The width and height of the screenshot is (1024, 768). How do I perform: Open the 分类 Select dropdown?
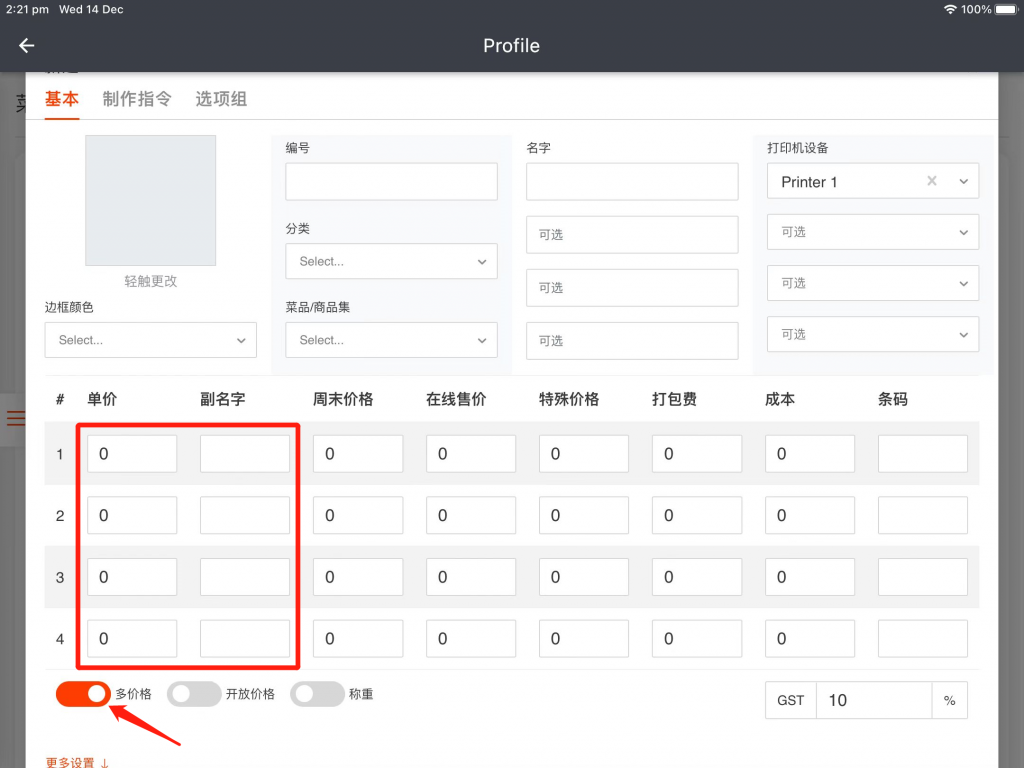click(x=391, y=261)
